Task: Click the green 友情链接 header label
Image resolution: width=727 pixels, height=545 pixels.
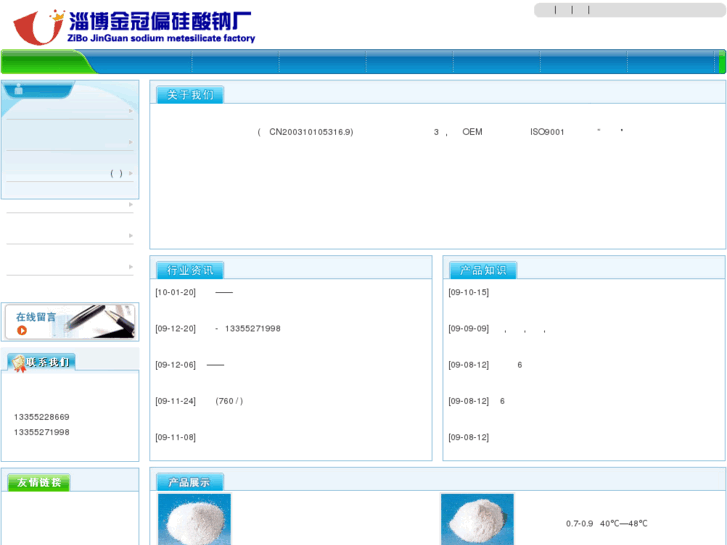Action: coord(39,482)
